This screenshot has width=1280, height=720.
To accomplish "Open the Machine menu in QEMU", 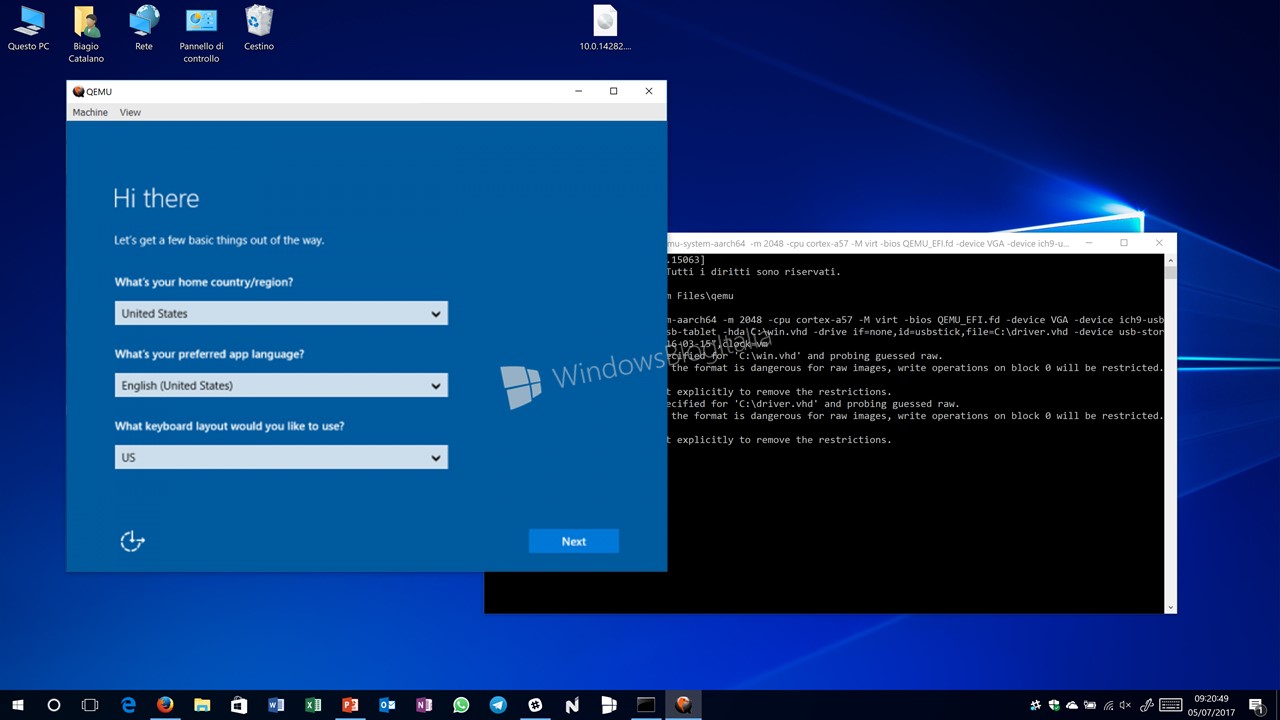I will pyautogui.click(x=90, y=112).
